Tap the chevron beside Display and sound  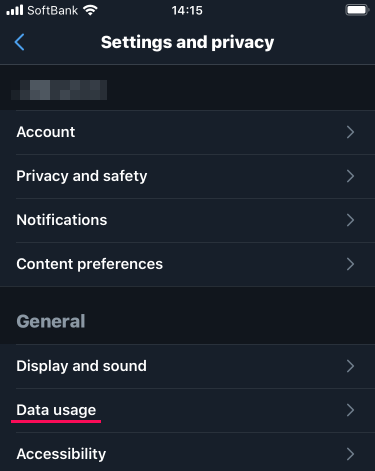(350, 366)
